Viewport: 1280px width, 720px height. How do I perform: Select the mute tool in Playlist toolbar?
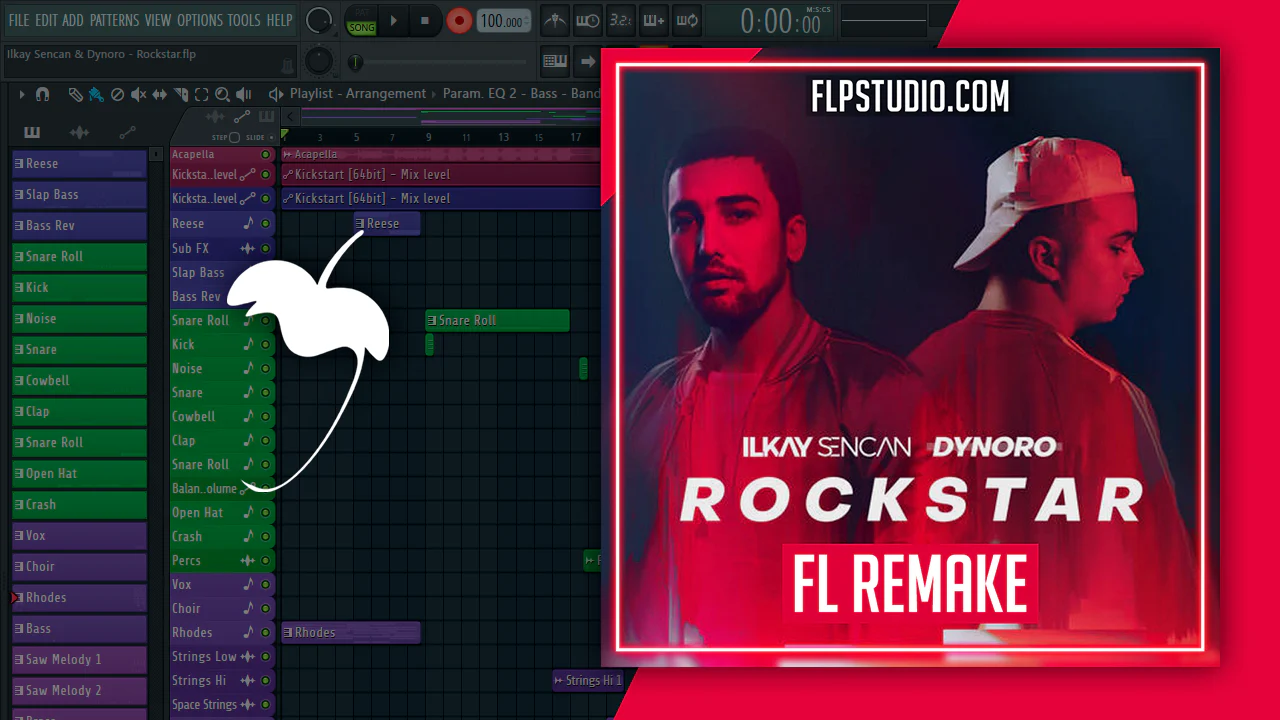point(138,94)
